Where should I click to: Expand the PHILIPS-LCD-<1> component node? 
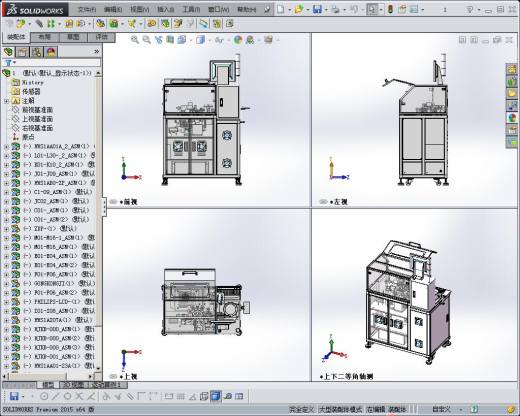tap(6, 302)
